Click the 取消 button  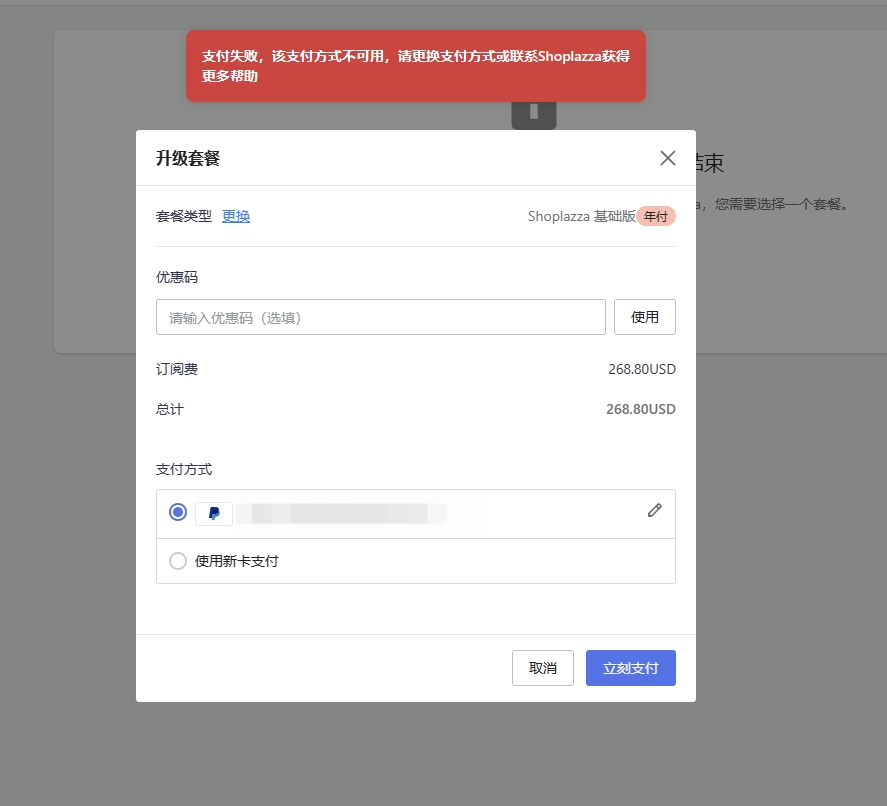(x=543, y=668)
